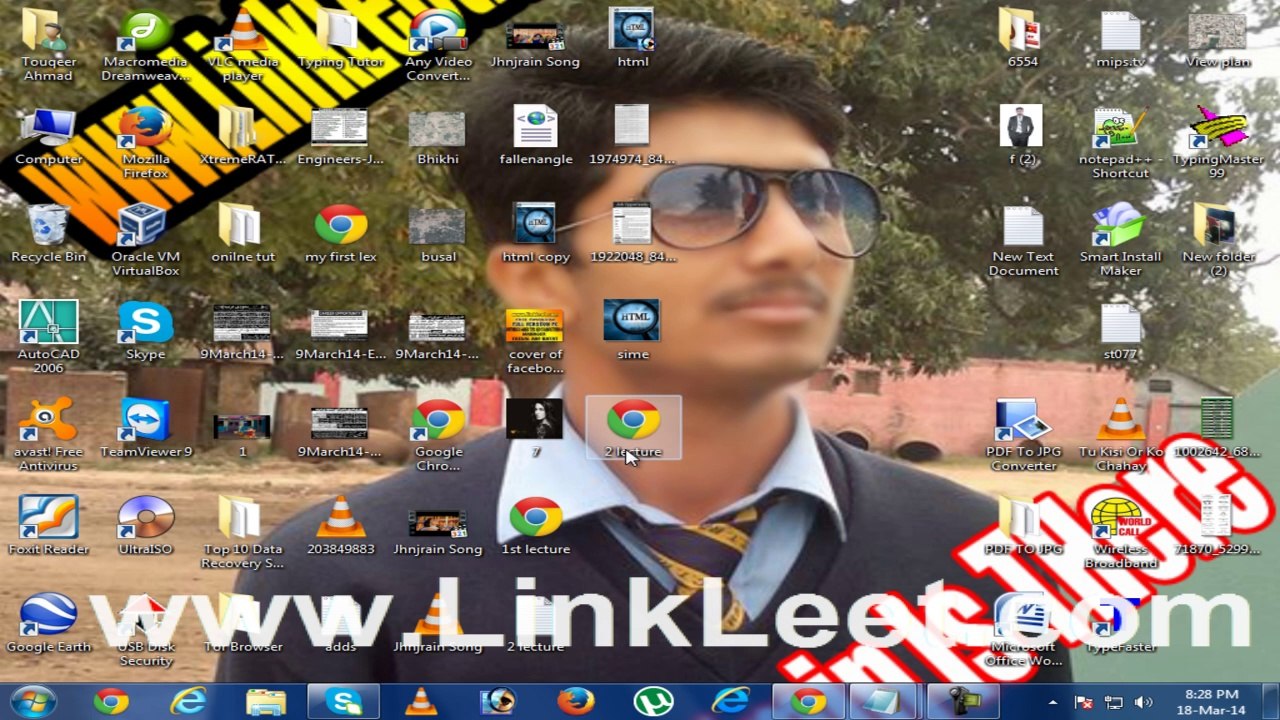The height and width of the screenshot is (720, 1280).
Task: Open the Foxit Reader shortcut
Action: [48, 526]
